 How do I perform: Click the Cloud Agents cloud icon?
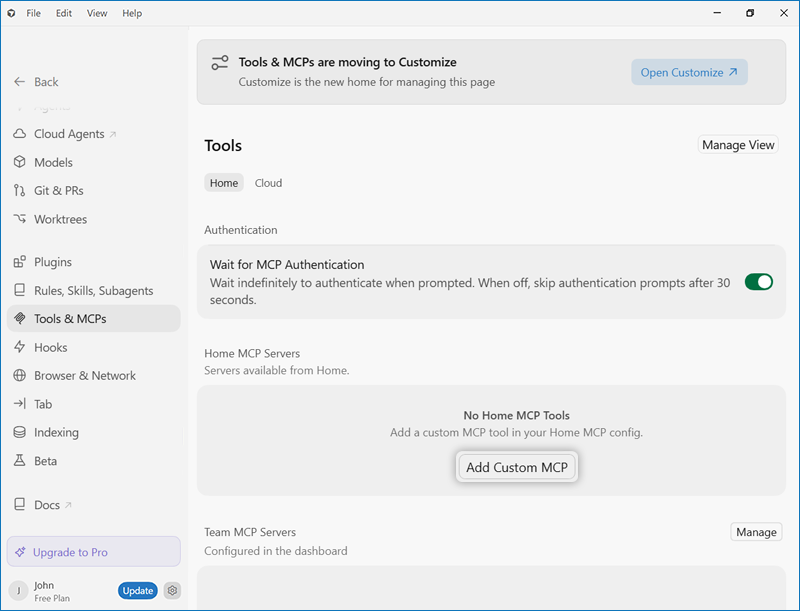click(x=19, y=134)
